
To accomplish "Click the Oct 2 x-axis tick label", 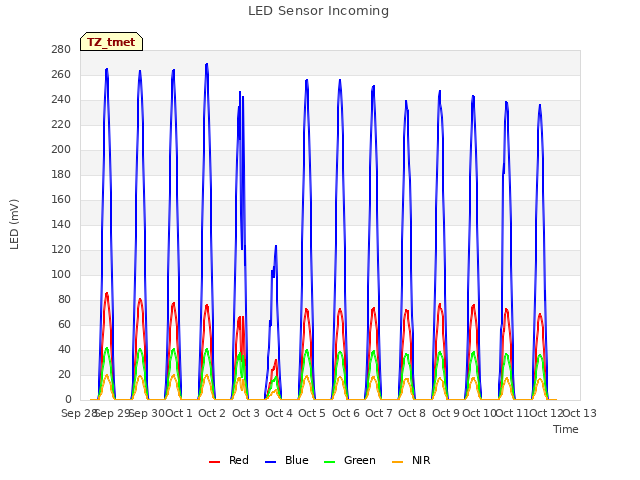I will 212,413.
